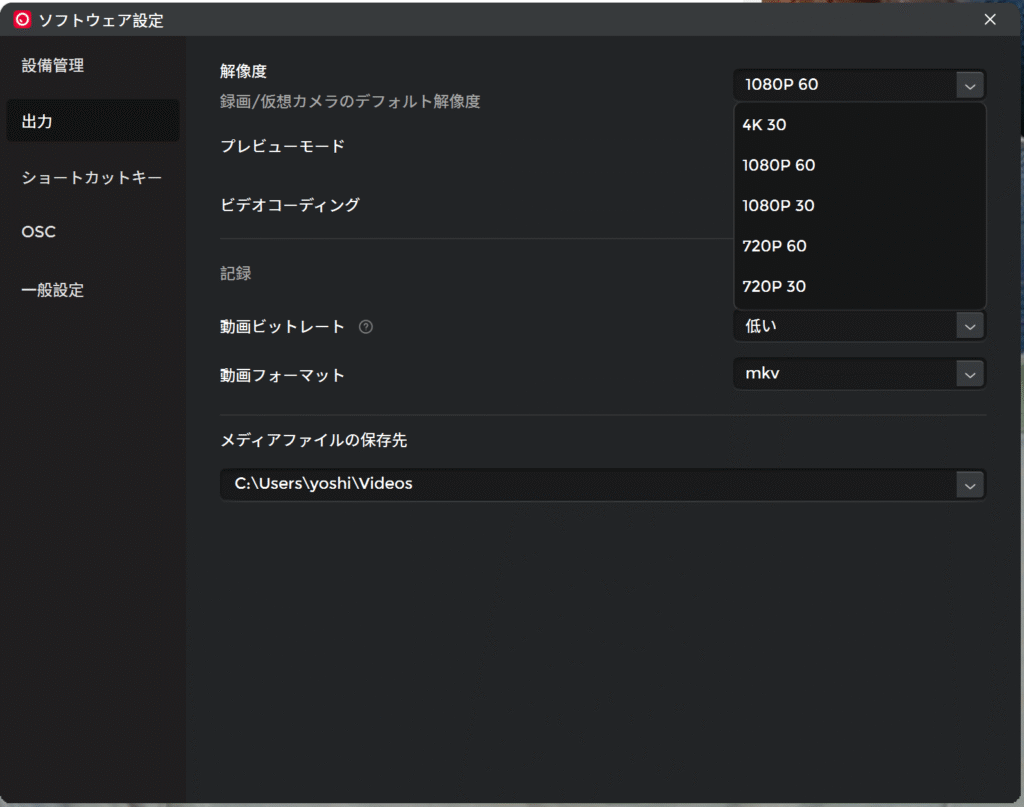Click the red app logo icon in title bar

(22, 20)
